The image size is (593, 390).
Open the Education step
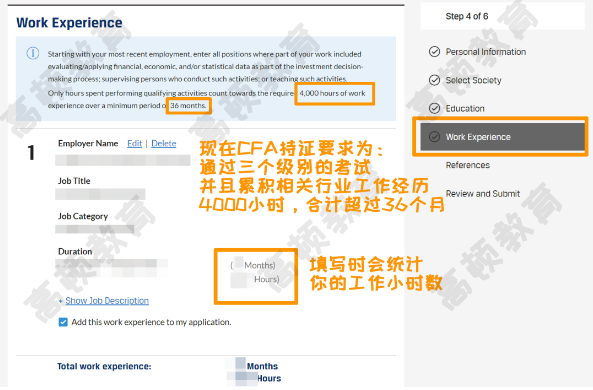click(x=465, y=109)
